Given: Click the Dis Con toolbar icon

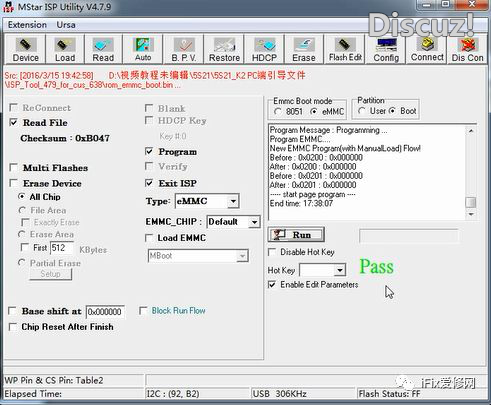Looking at the screenshot, I should point(467,49).
